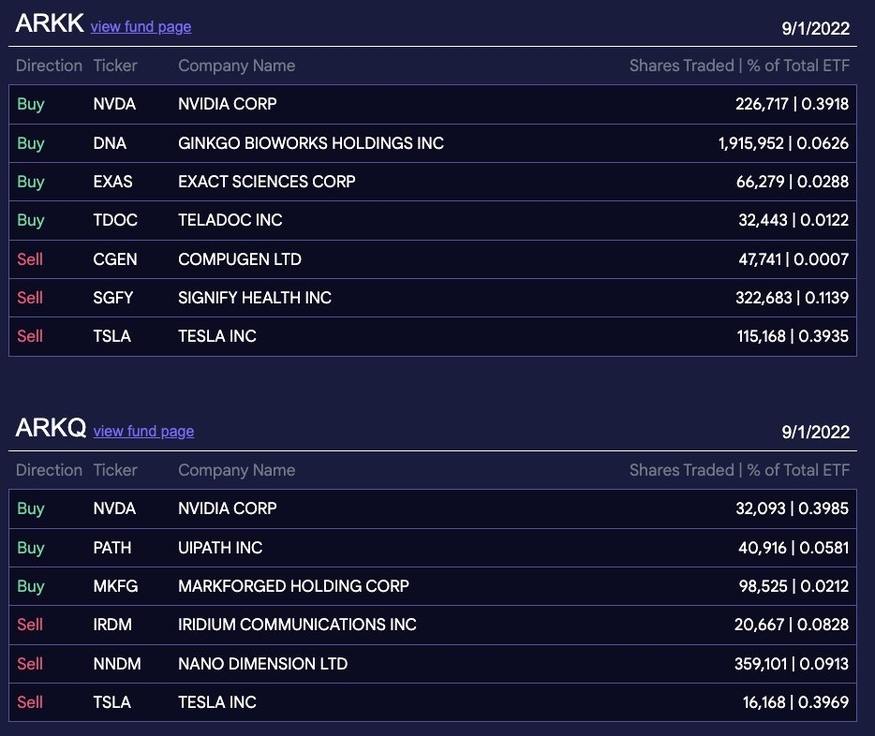Select the IRIDIUM COMMUNICATIONS INC row
Screen dimensions: 875x736
(x=432, y=625)
